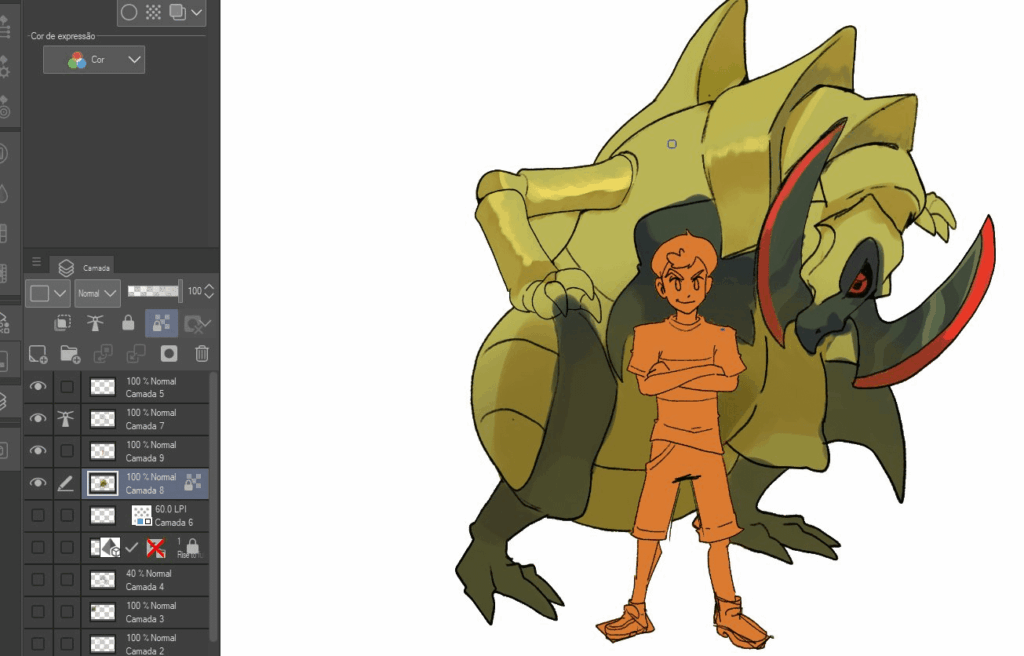This screenshot has height=656, width=1024.
Task: Click the enable mask icon with dropdown
Action: [x=197, y=323]
